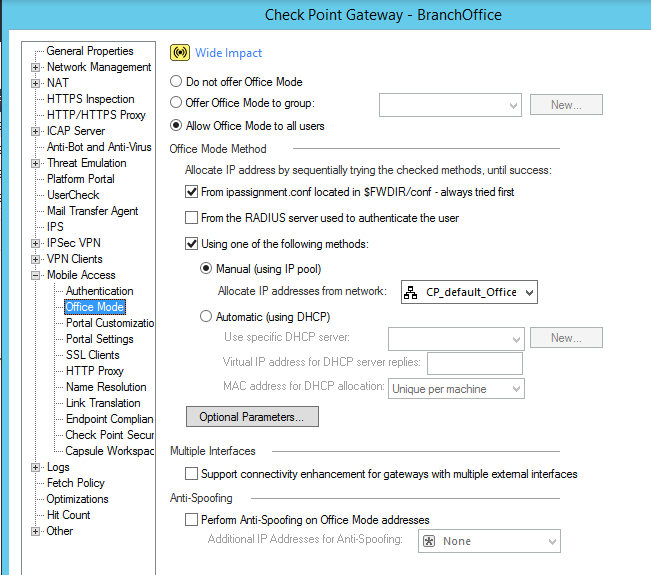Uncheck the ipassignment.conf allocation checkbox
651x575 pixels.
[192, 191]
